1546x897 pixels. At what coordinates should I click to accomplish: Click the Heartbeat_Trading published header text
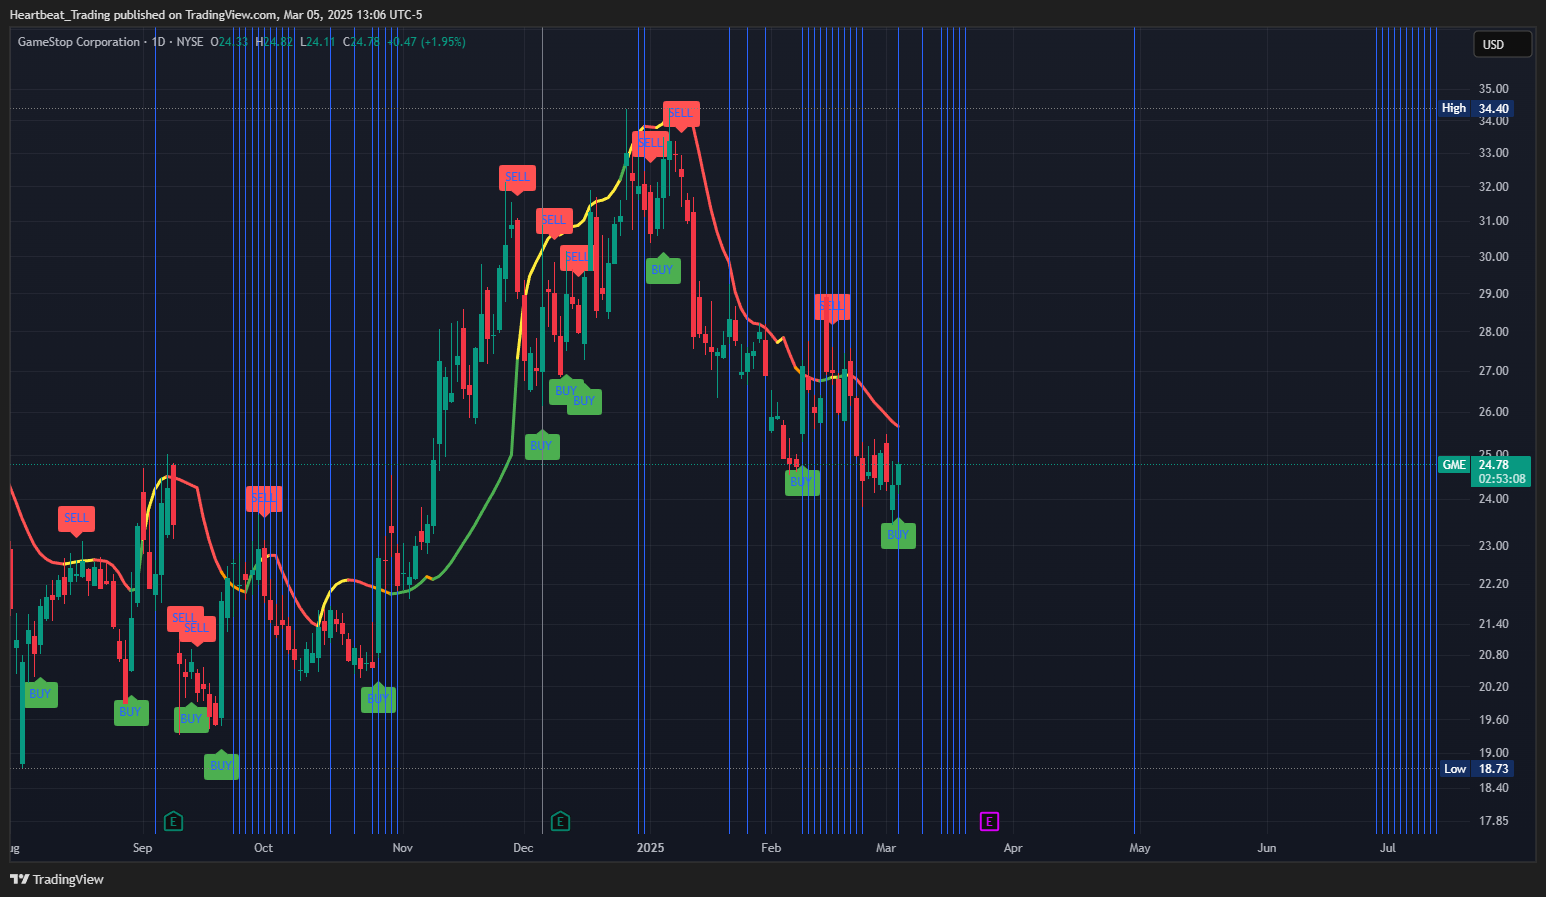[x=216, y=14]
